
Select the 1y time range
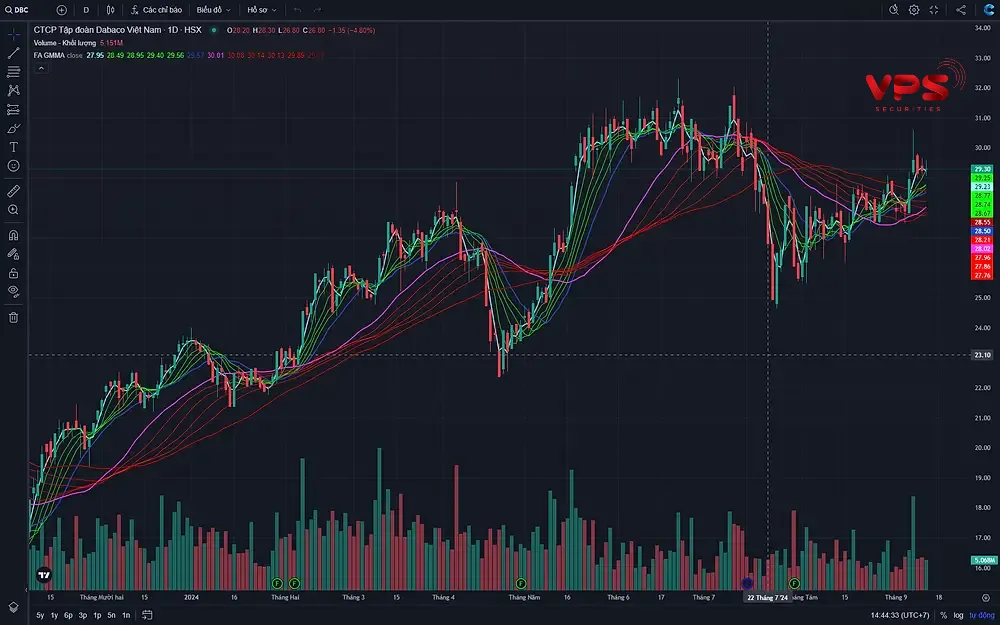click(x=54, y=615)
